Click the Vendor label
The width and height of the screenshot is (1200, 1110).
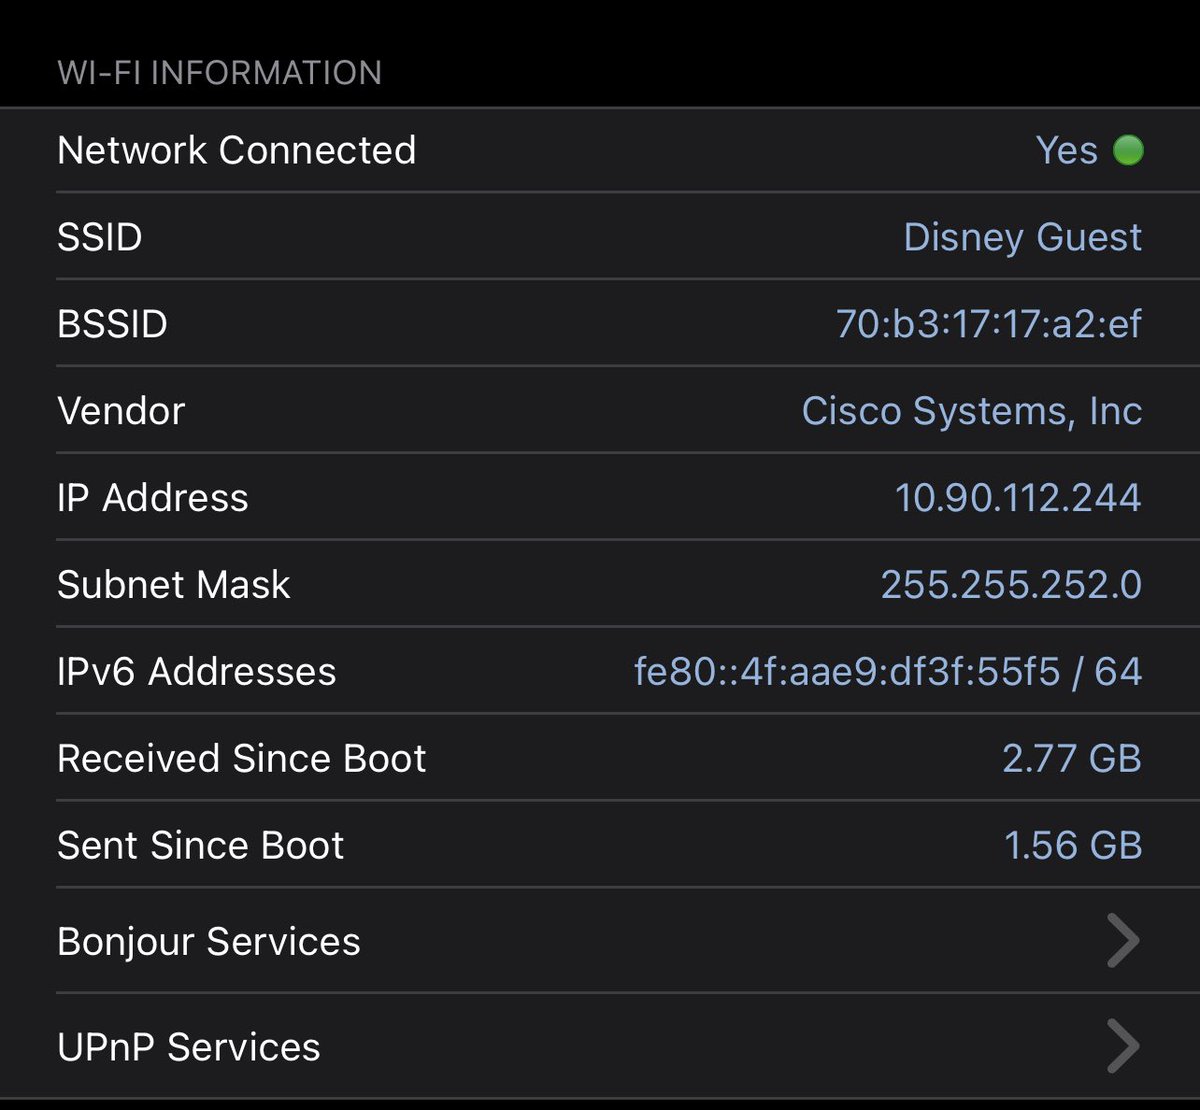coord(121,411)
